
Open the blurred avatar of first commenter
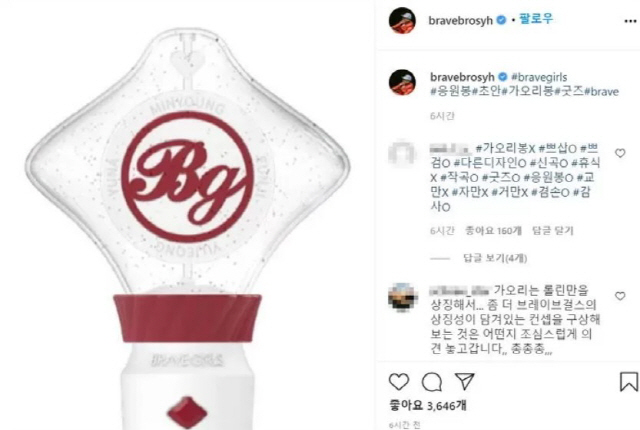(x=402, y=153)
